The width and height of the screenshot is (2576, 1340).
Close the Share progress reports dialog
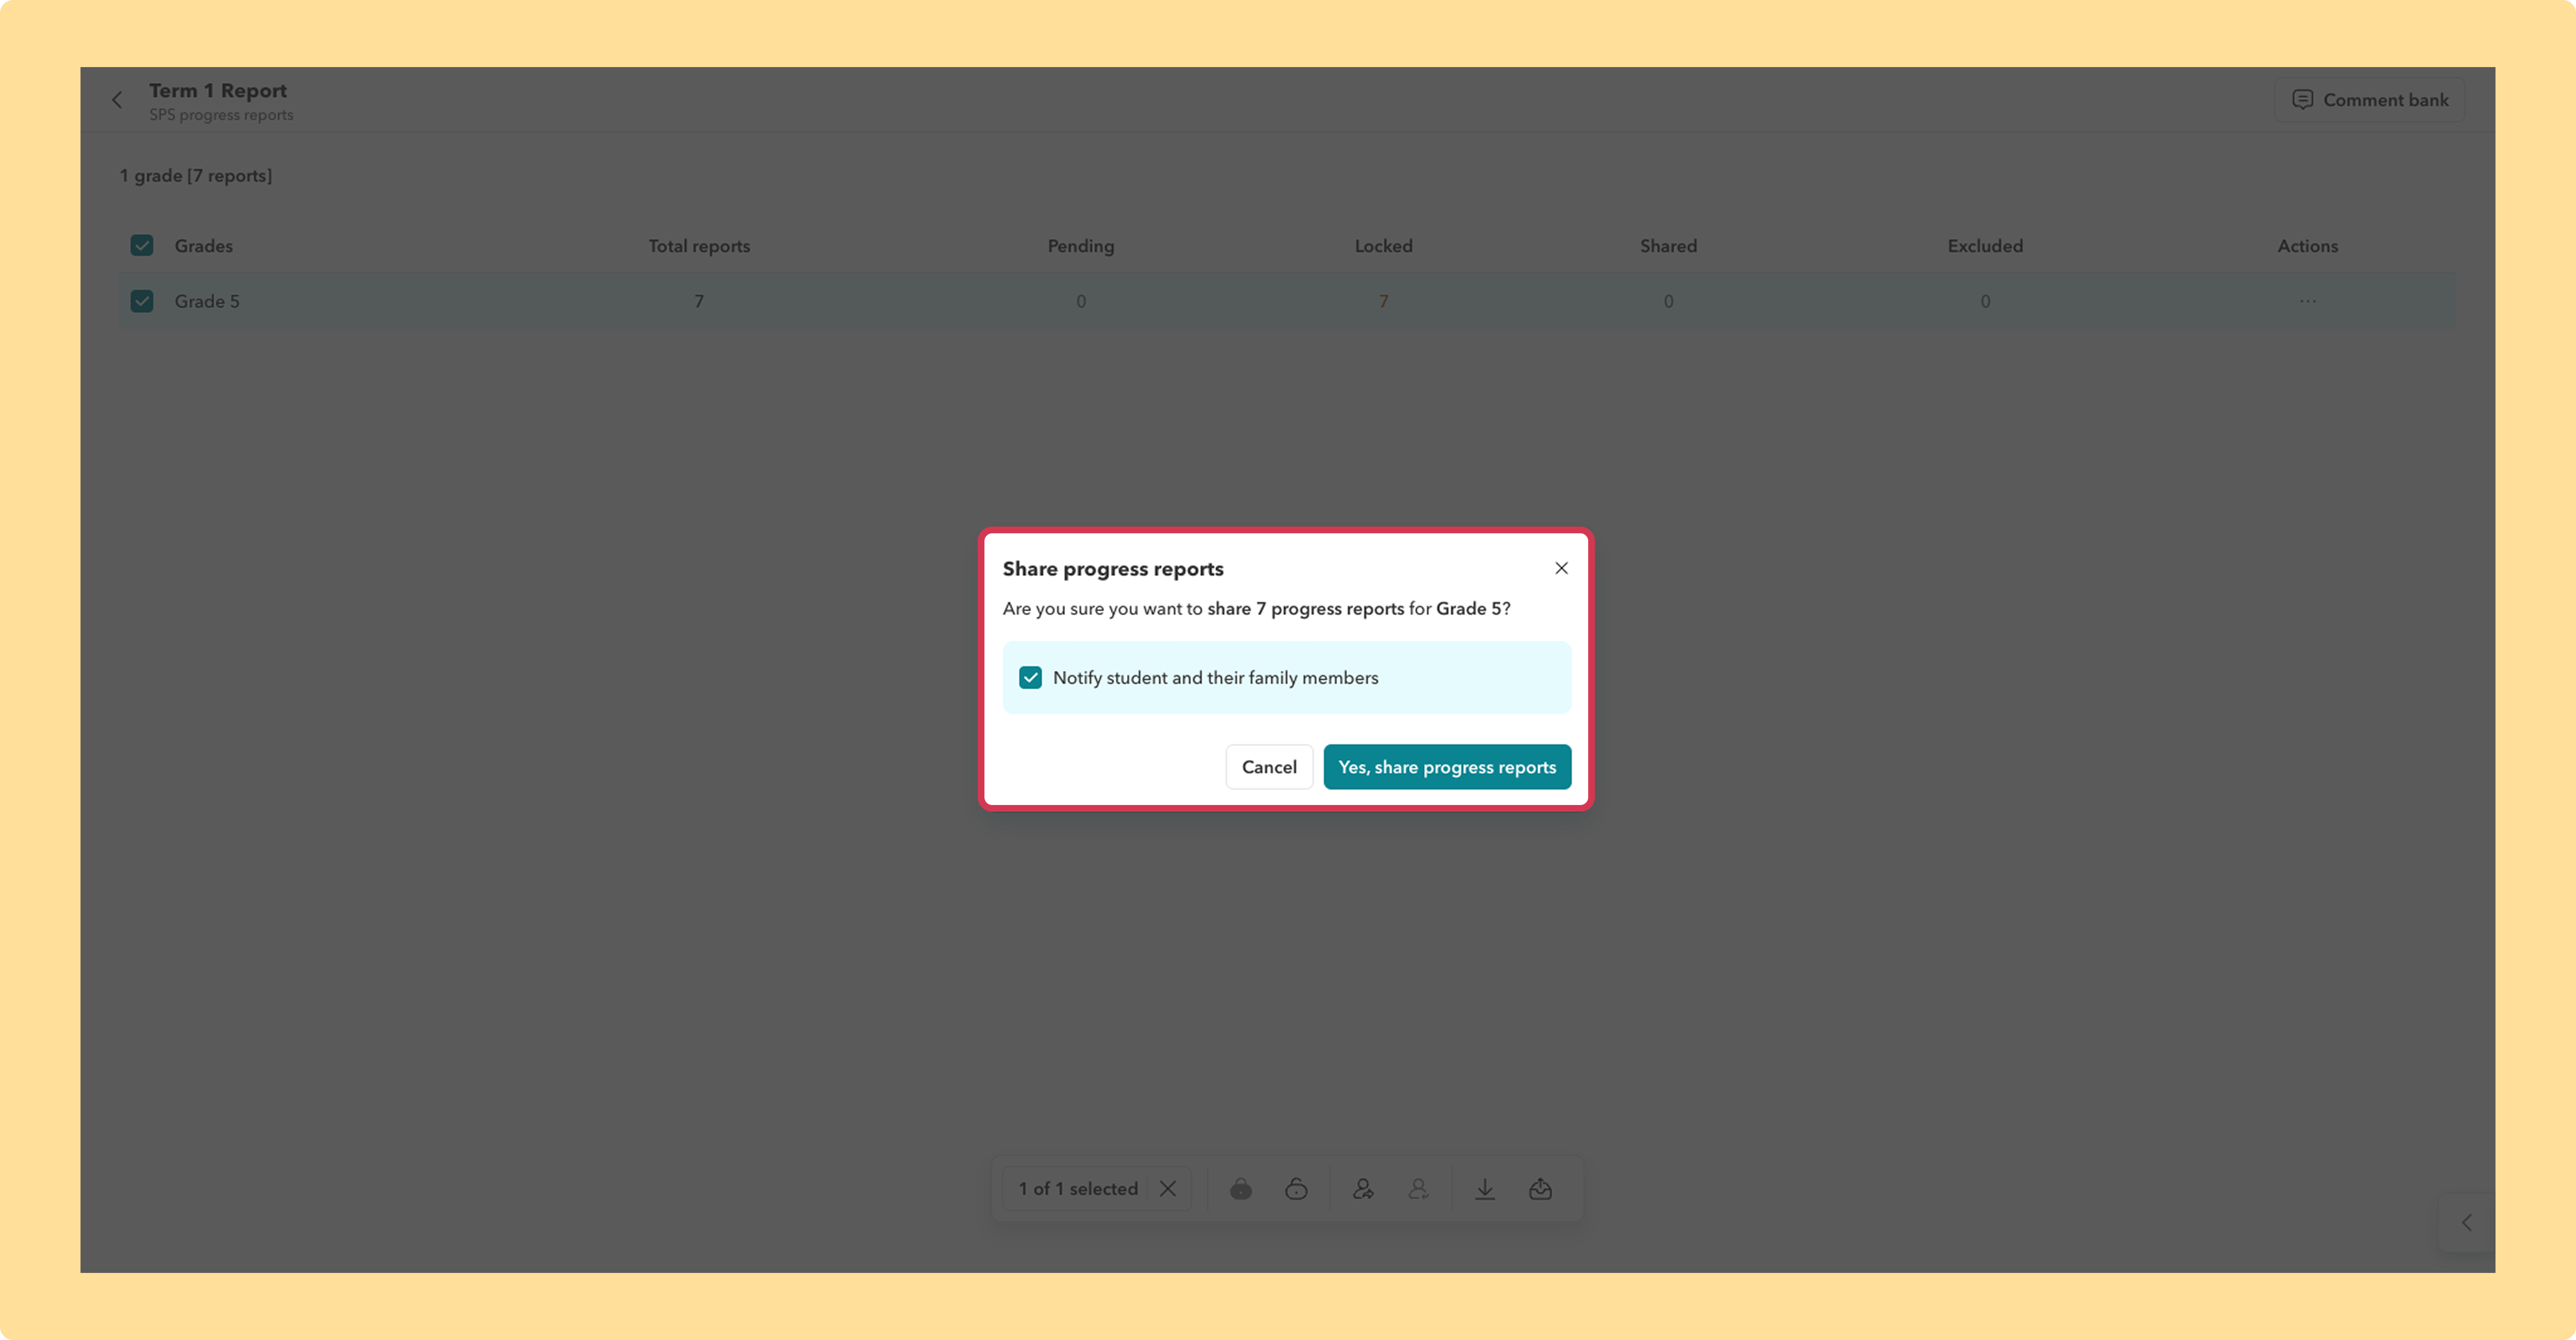pos(1561,568)
